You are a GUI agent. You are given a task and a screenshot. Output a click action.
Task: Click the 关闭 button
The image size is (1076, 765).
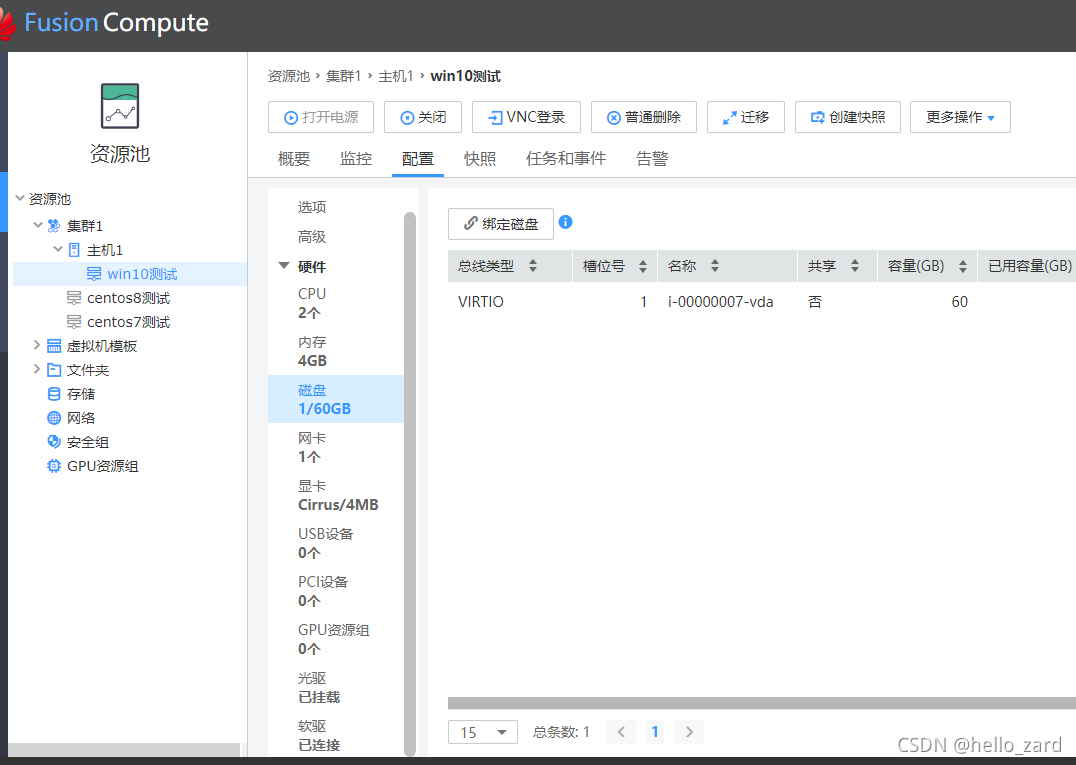(423, 117)
